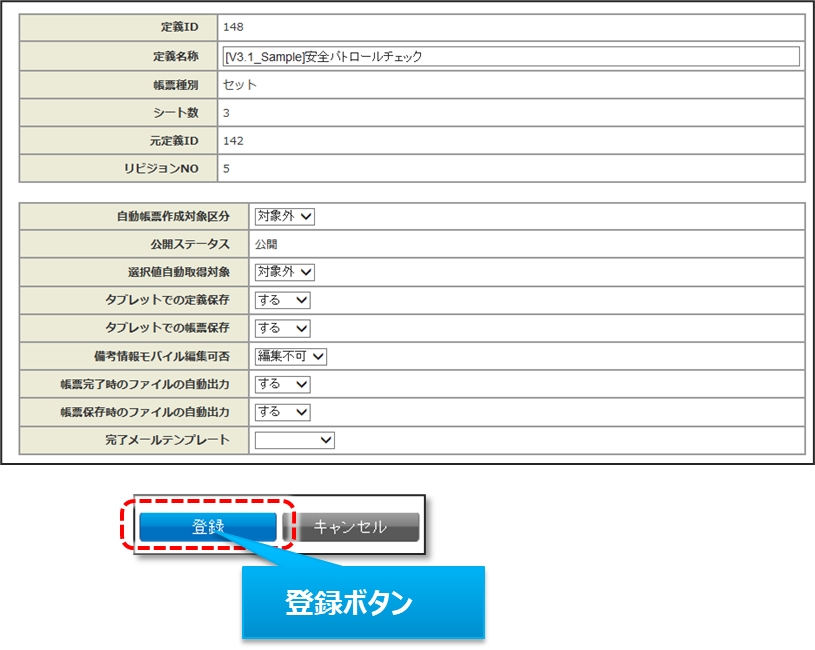This screenshot has width=815, height=650.
Task: Open the 選択値自動取得対象 dropdown
Action: [x=284, y=272]
